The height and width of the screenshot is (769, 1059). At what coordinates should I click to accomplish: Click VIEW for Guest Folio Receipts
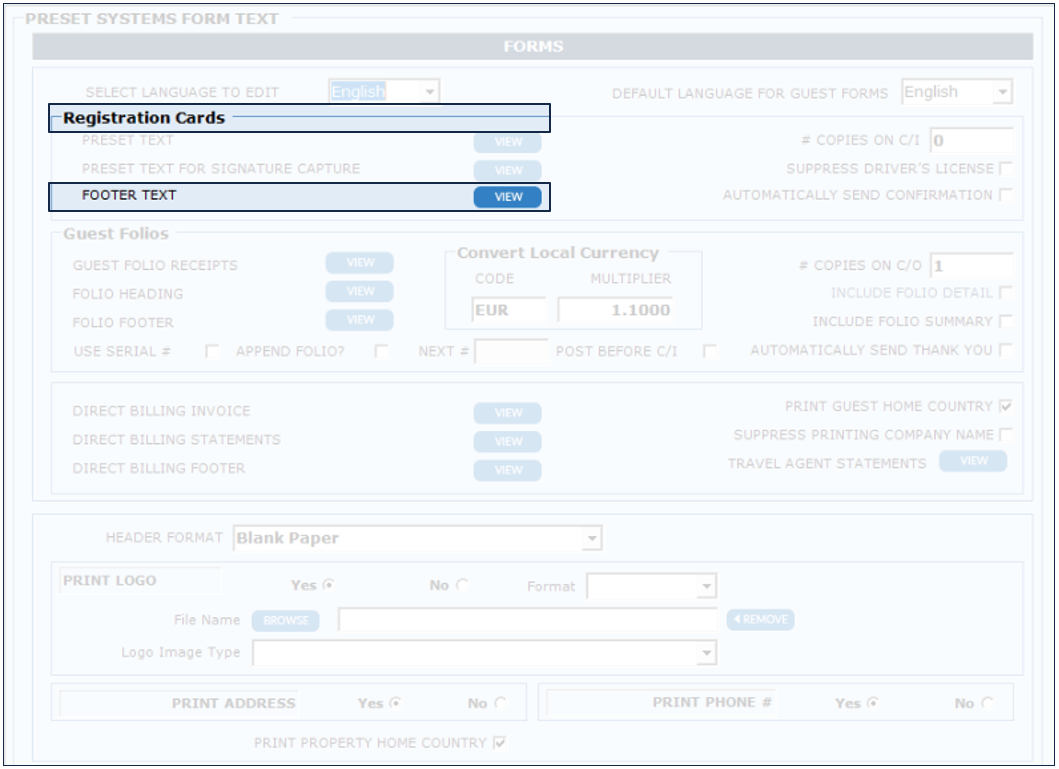[359, 263]
